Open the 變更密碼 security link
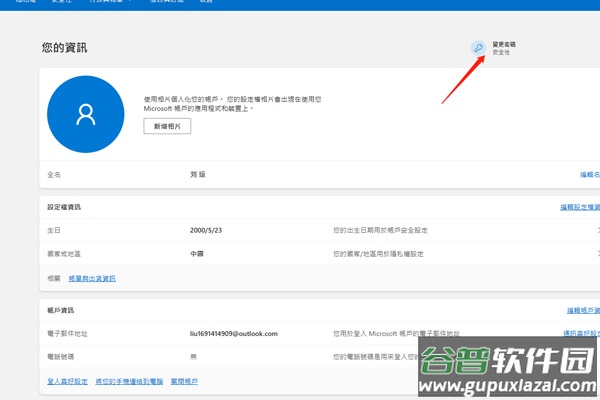600x400 pixels. (x=504, y=44)
